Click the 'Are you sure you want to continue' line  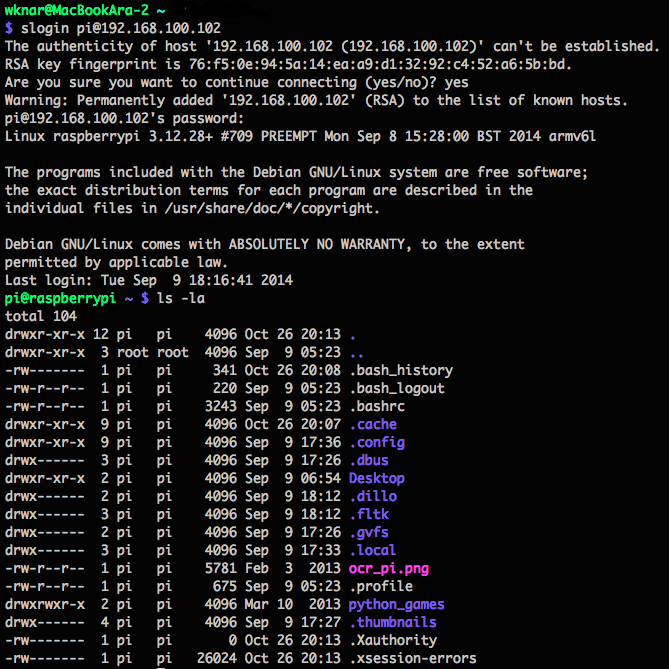tap(236, 82)
